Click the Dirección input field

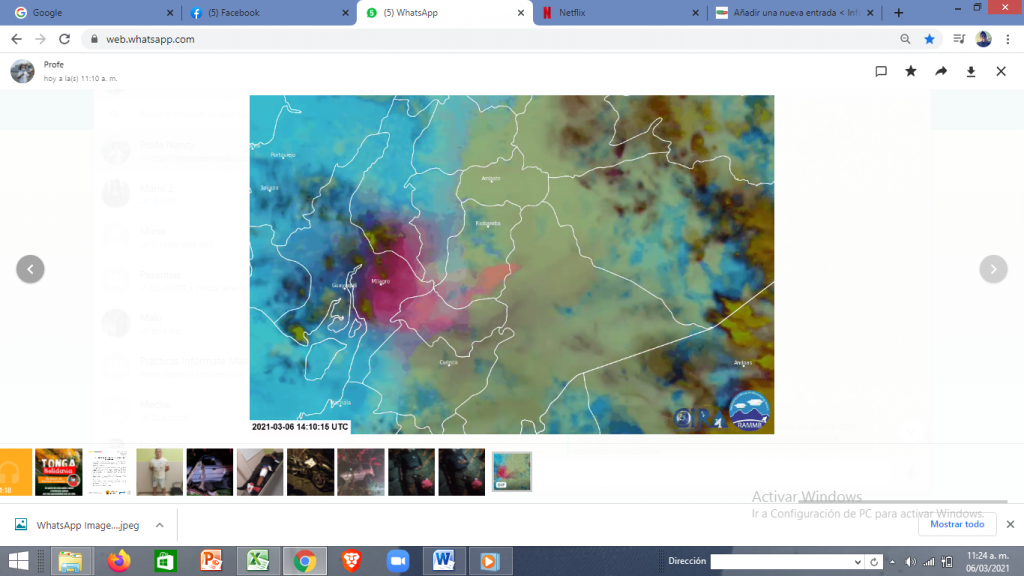tap(781, 562)
